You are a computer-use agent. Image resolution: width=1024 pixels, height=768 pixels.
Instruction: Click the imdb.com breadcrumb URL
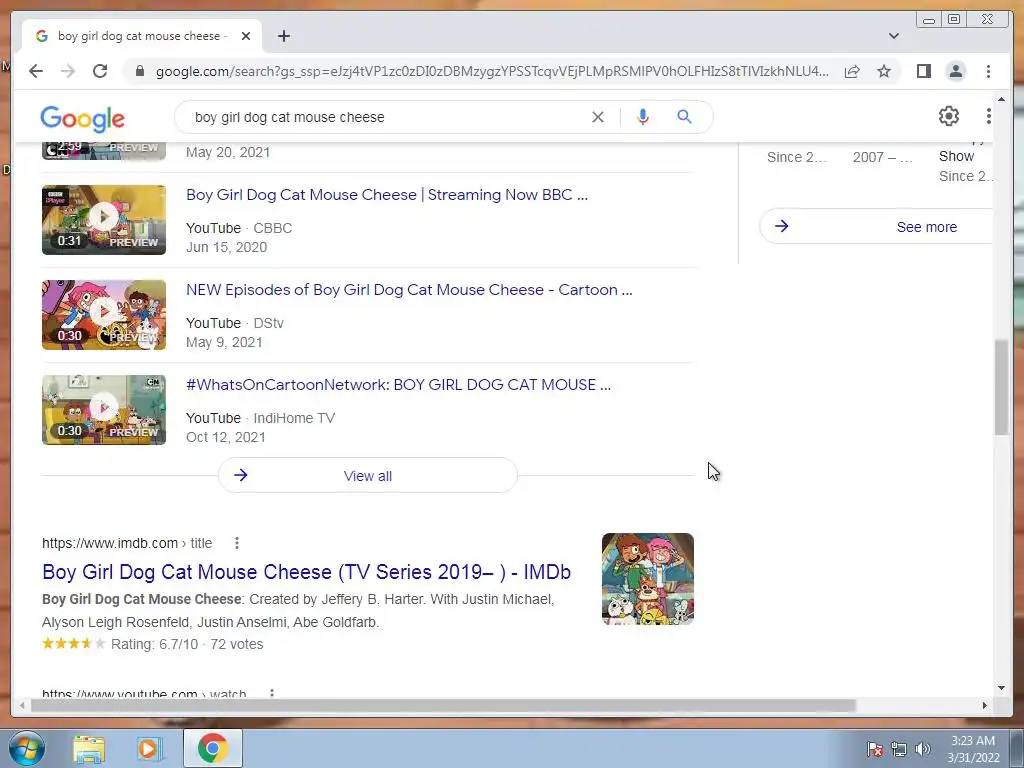(x=127, y=543)
